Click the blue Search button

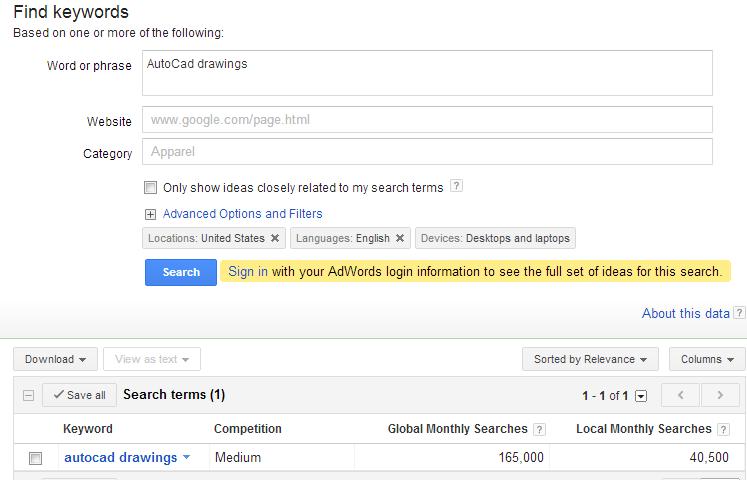coord(181,272)
